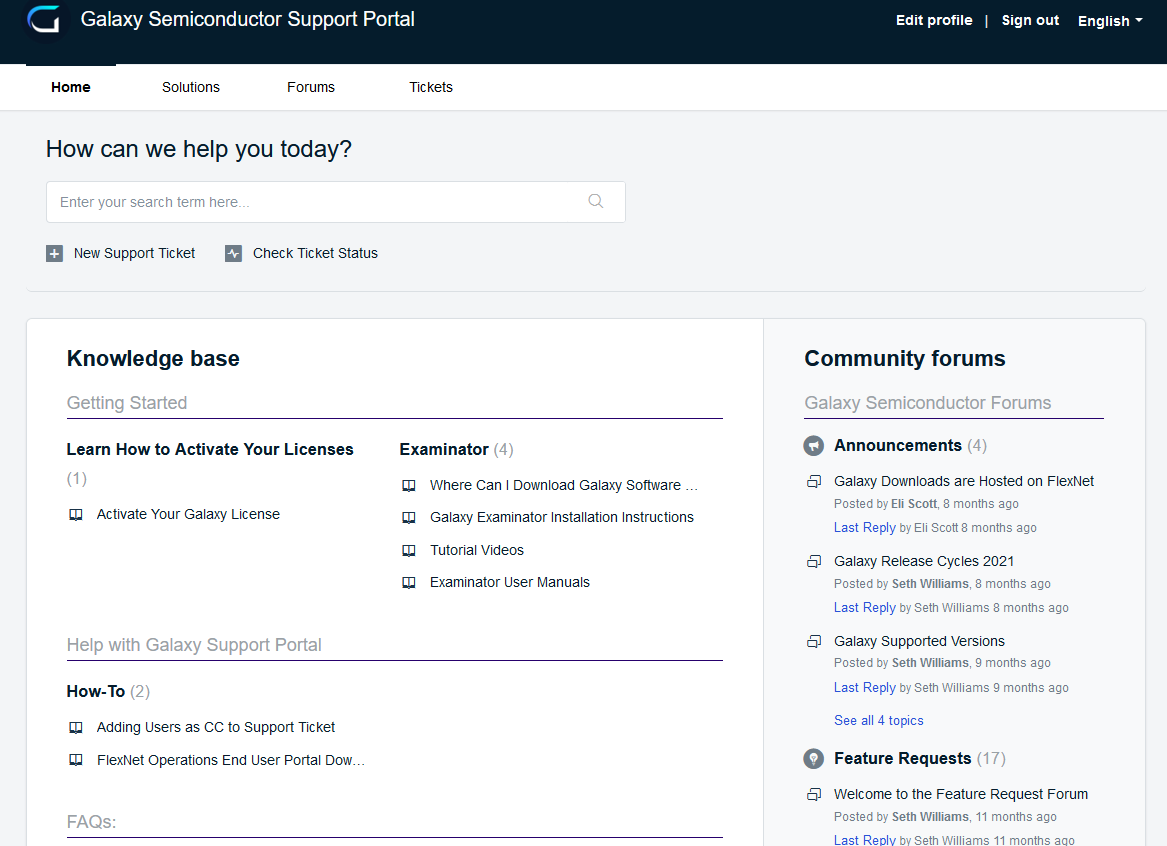Click the Galaxy Semiconductor Support Portal title
The height and width of the screenshot is (846, 1167).
pyautogui.click(x=247, y=19)
